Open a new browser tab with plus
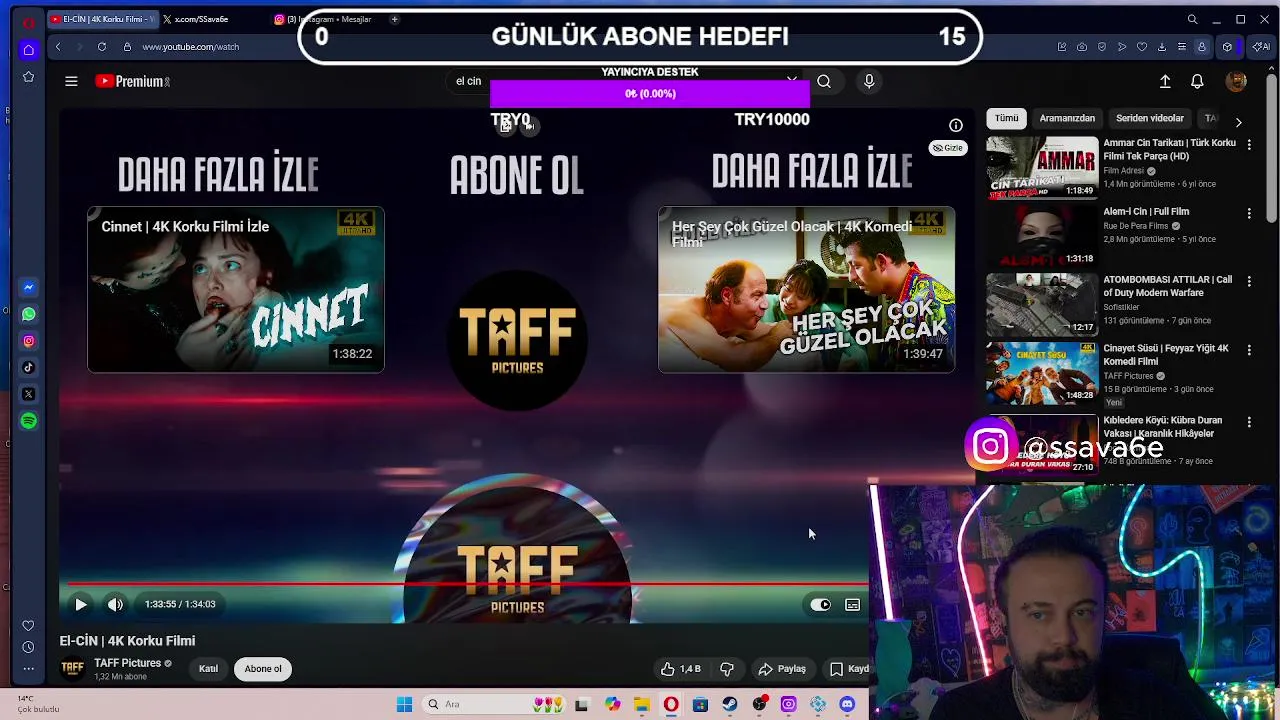1280x720 pixels. pos(394,19)
